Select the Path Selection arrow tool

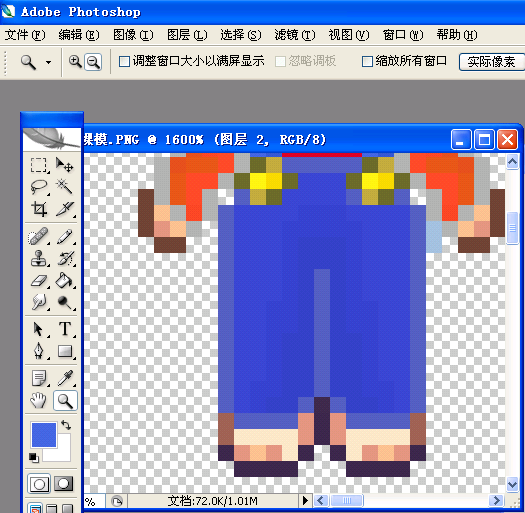[x=39, y=329]
